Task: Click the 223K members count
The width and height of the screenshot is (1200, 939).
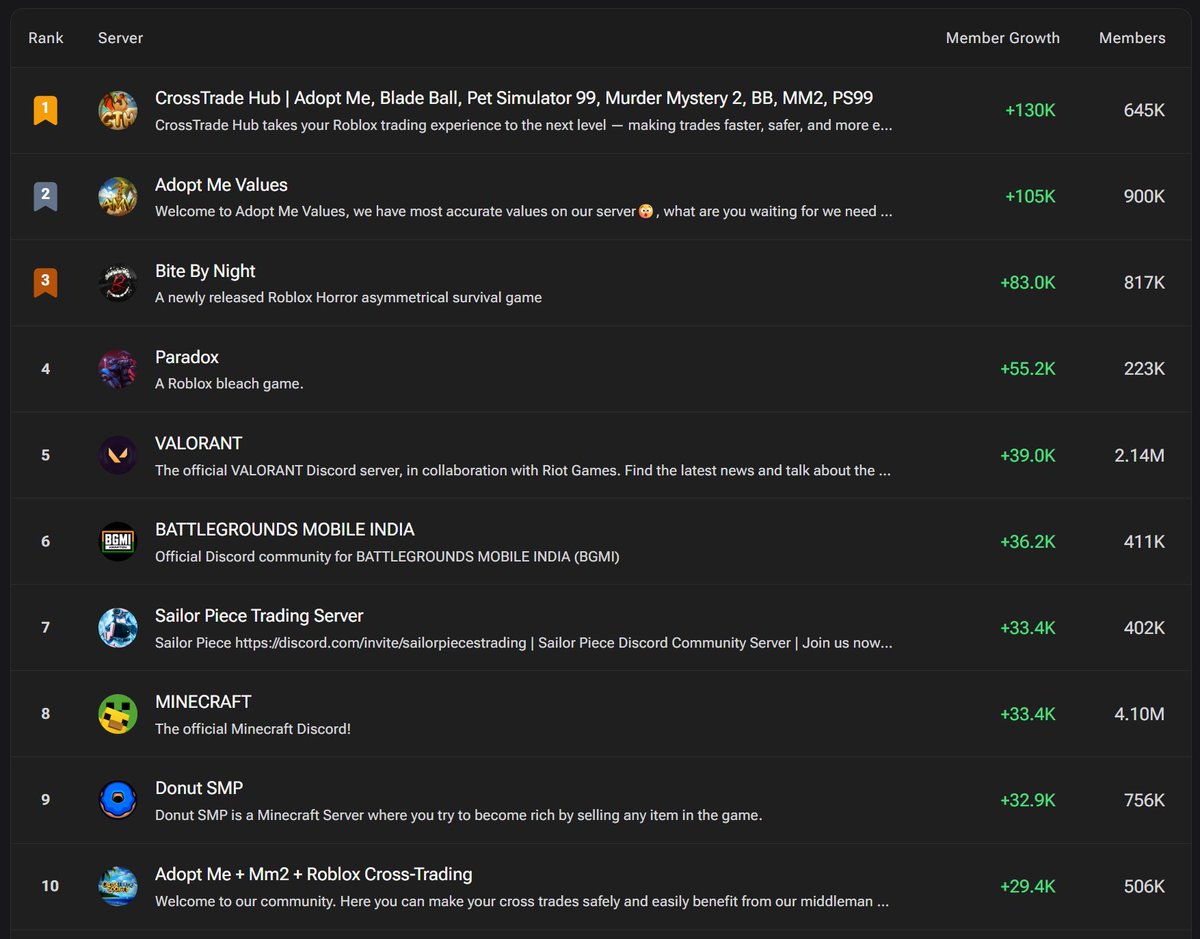Action: 1144,369
